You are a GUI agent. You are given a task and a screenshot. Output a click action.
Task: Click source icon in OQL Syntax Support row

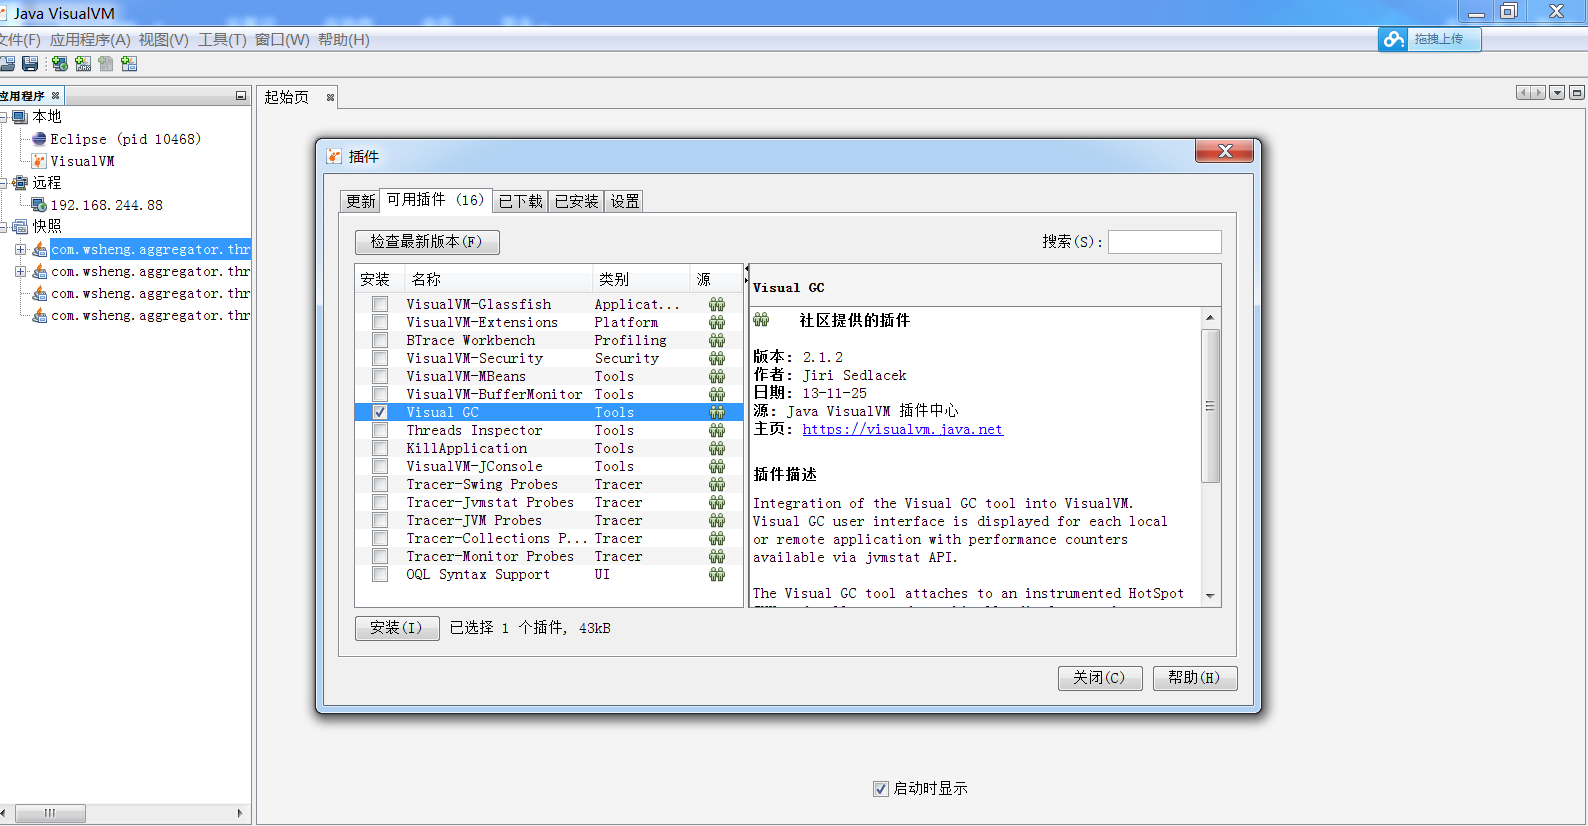click(717, 574)
